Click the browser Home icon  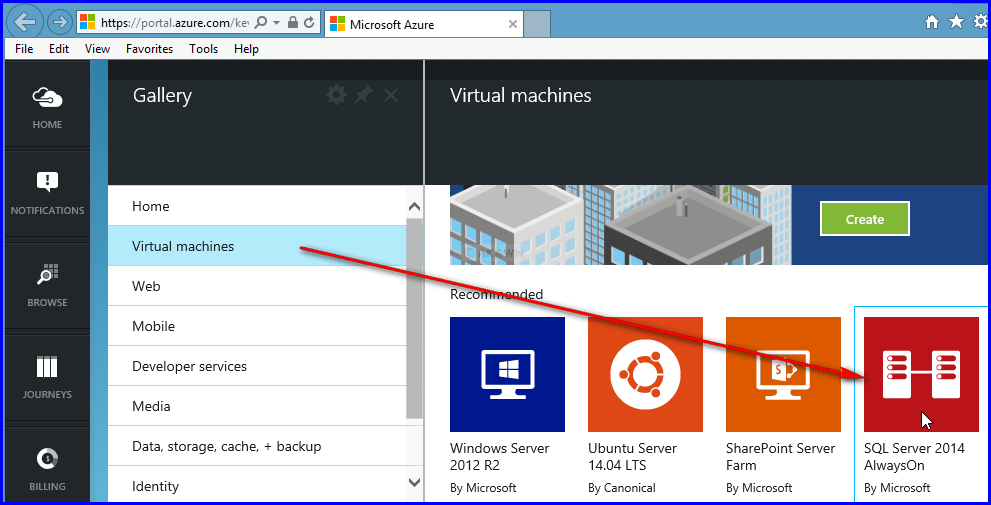[932, 22]
